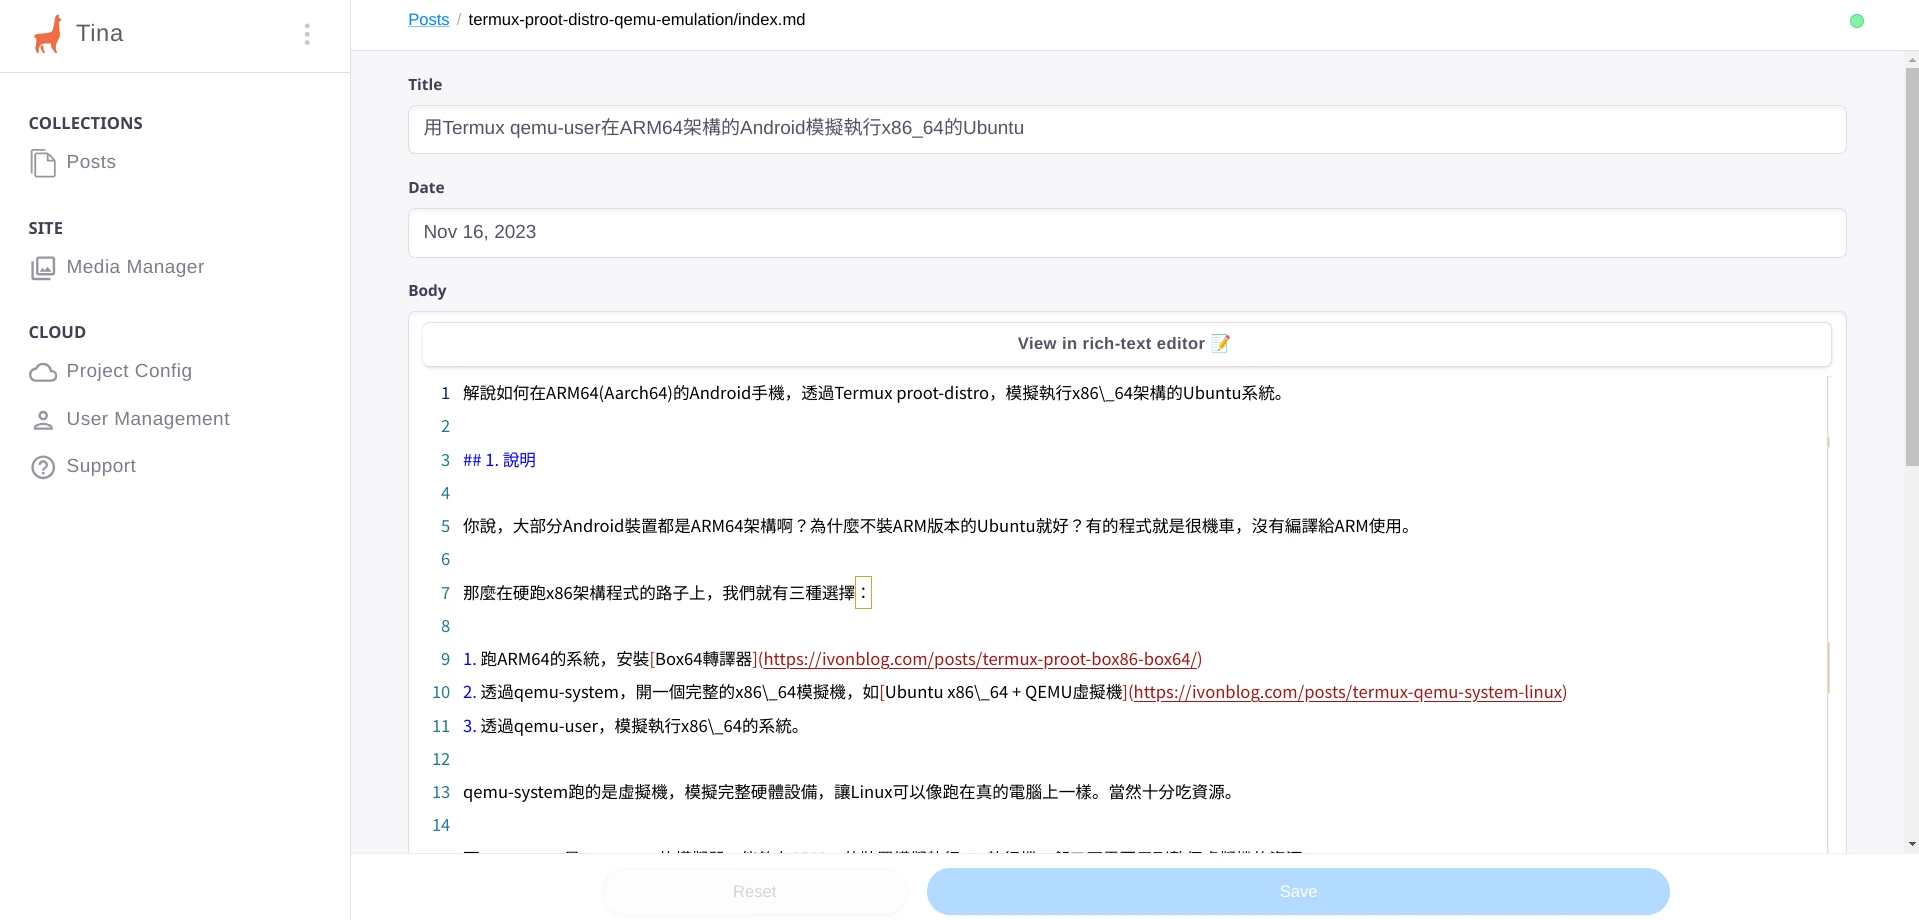1919x920 pixels.
Task: Click the Media Manager image icon
Action: pos(43,268)
